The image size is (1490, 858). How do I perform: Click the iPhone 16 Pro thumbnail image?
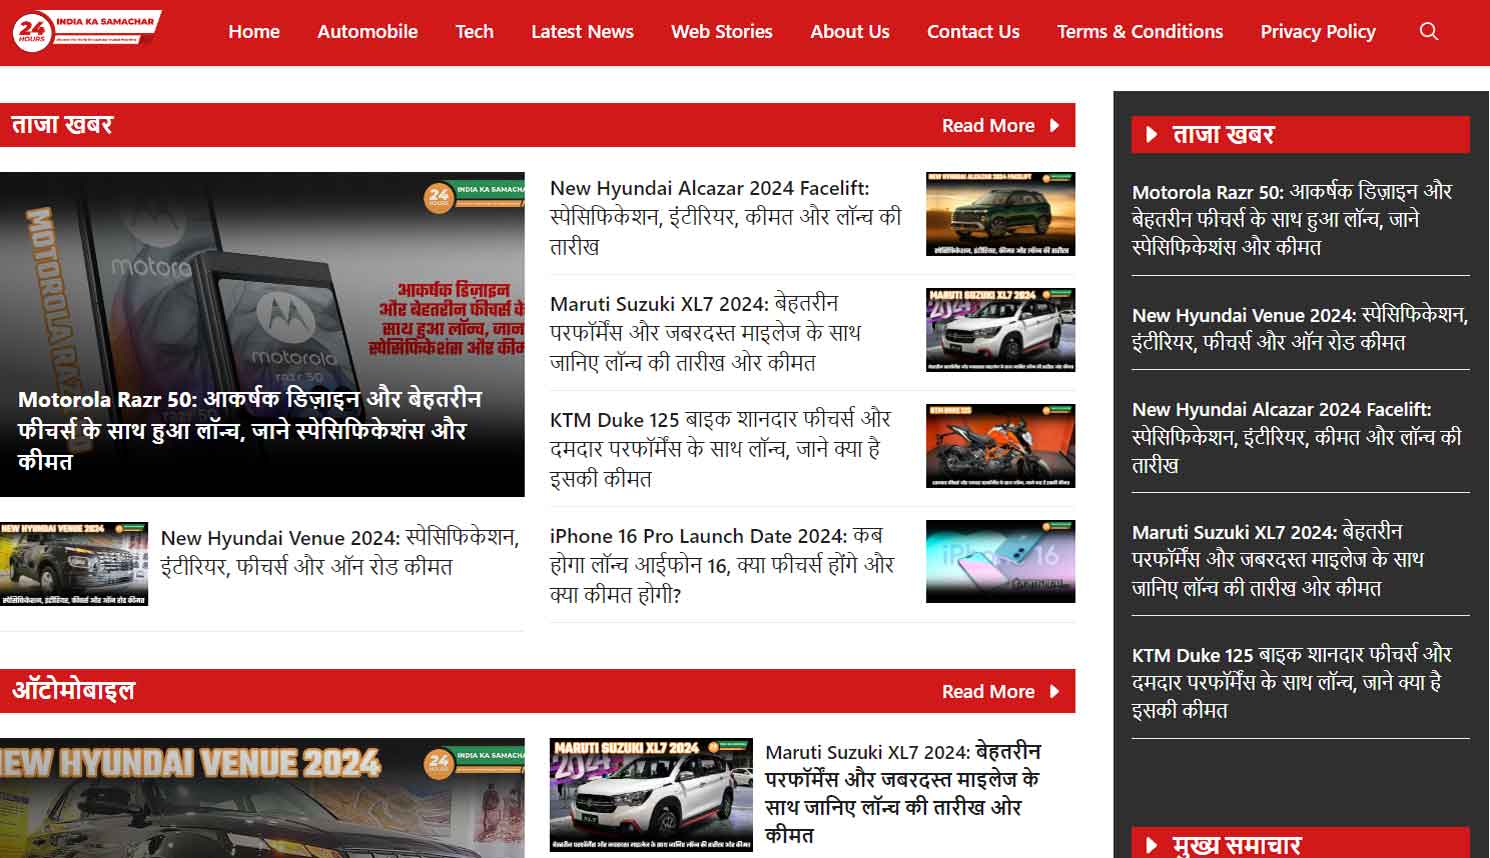1000,562
